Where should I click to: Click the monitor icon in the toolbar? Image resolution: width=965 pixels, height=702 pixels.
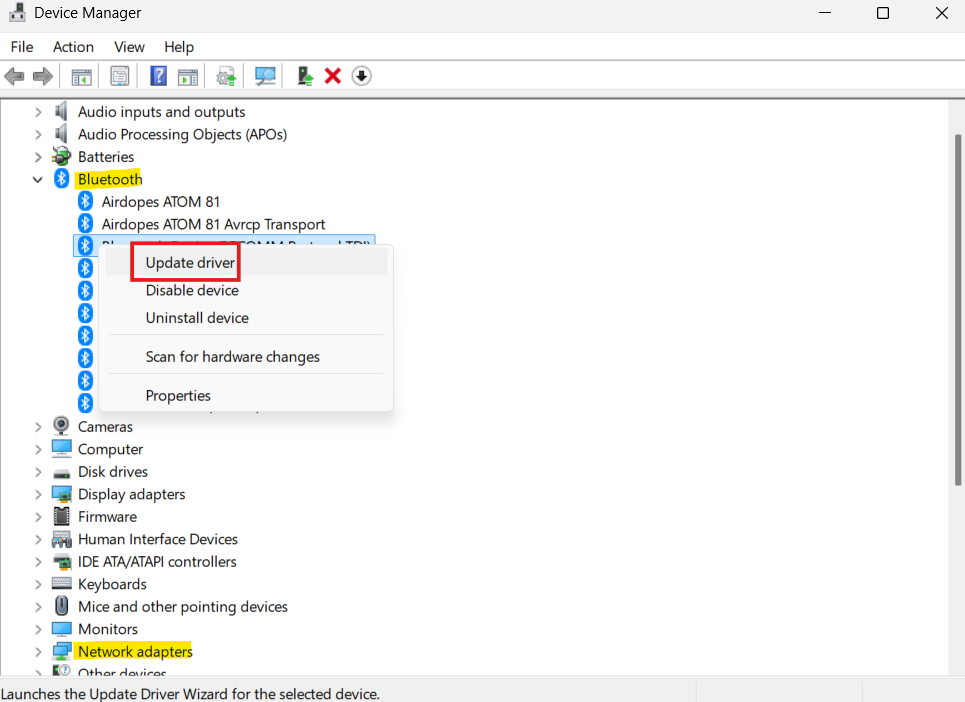265,76
